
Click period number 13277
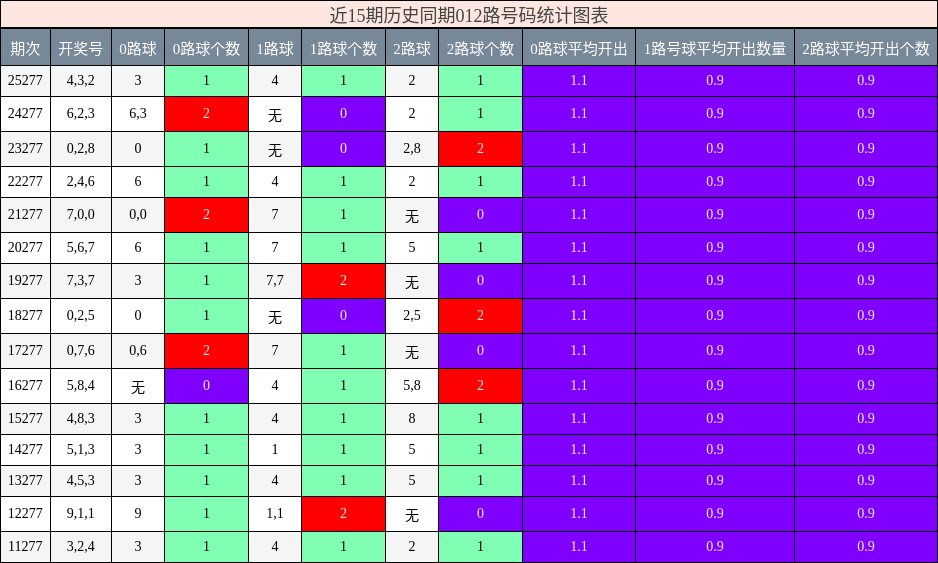25,480
